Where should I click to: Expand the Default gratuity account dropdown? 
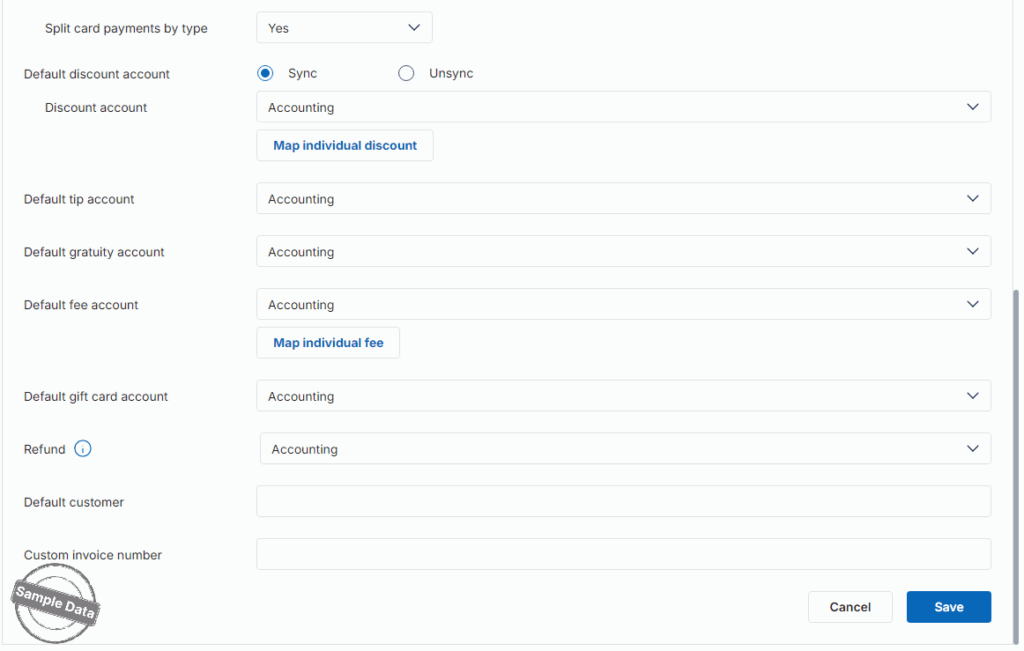click(x=623, y=252)
